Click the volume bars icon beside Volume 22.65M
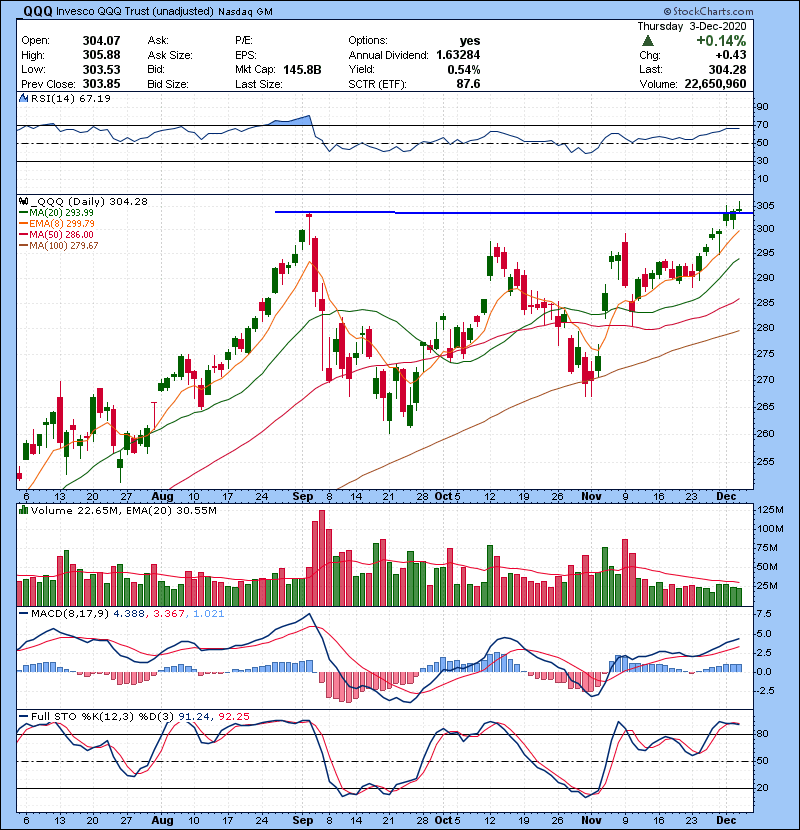 point(23,510)
